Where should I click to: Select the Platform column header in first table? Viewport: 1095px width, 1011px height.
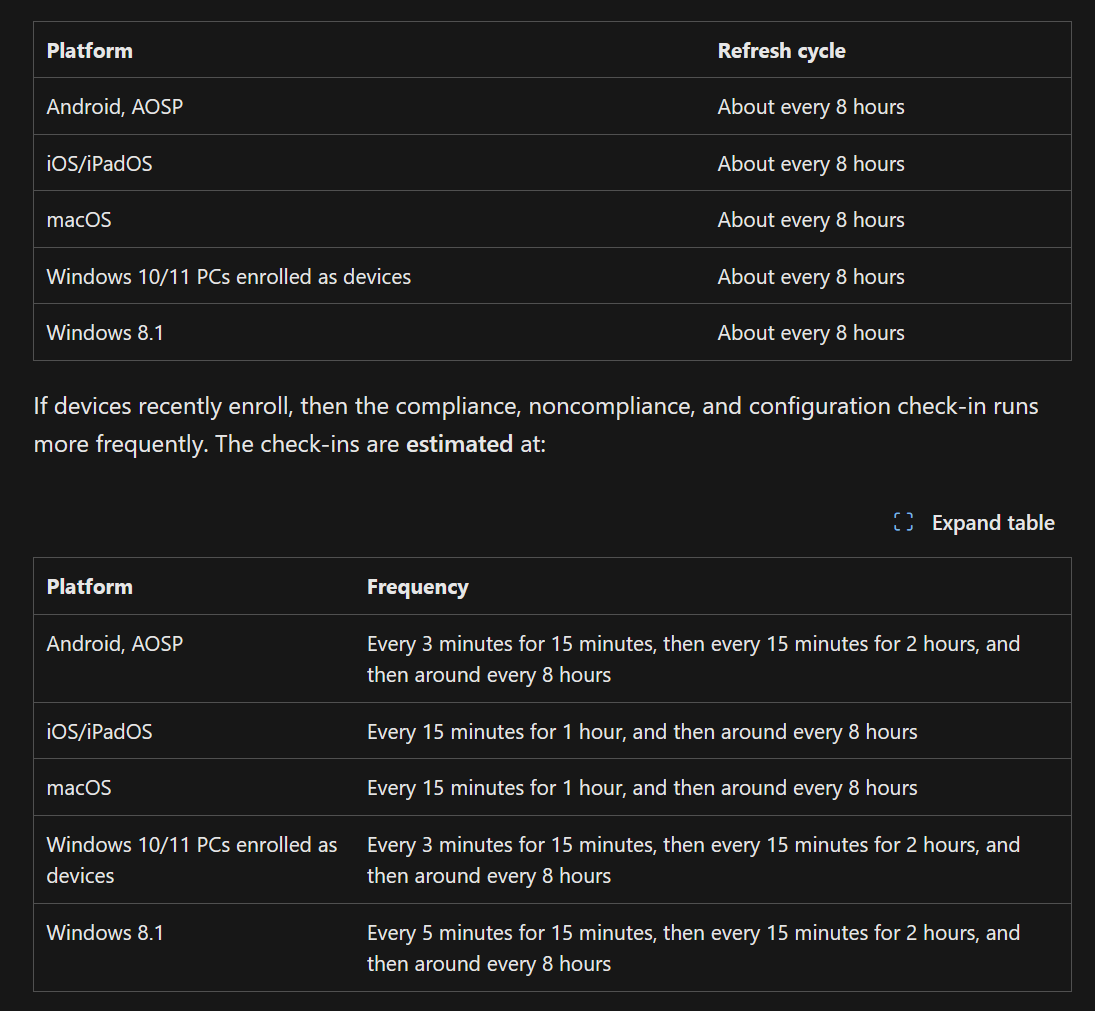(89, 50)
